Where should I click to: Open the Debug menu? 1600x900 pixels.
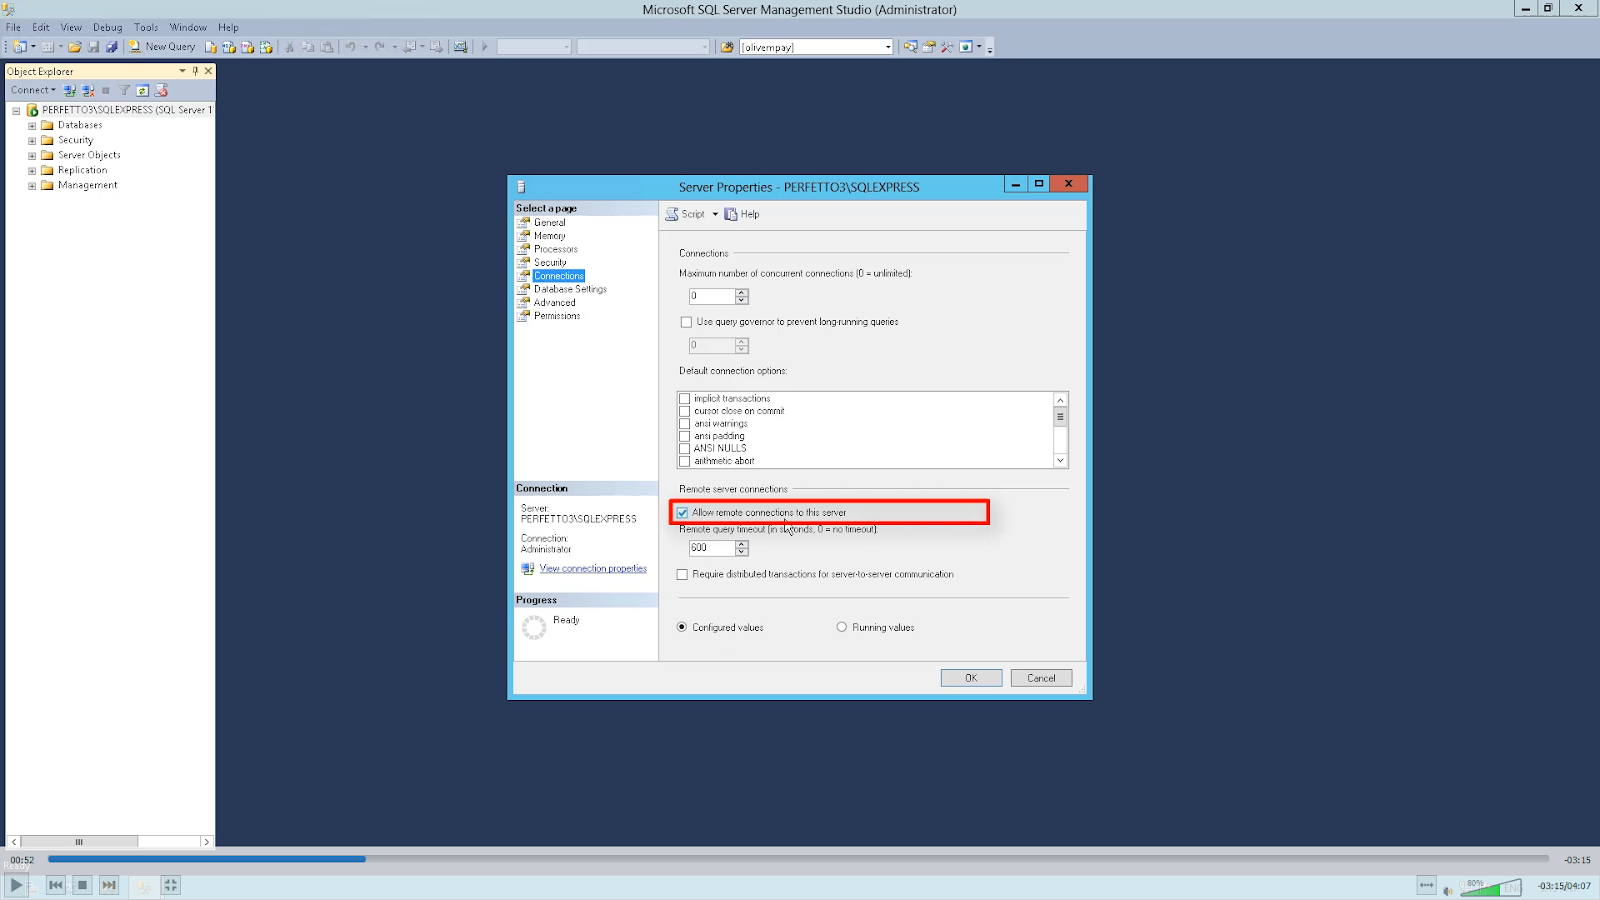[106, 27]
